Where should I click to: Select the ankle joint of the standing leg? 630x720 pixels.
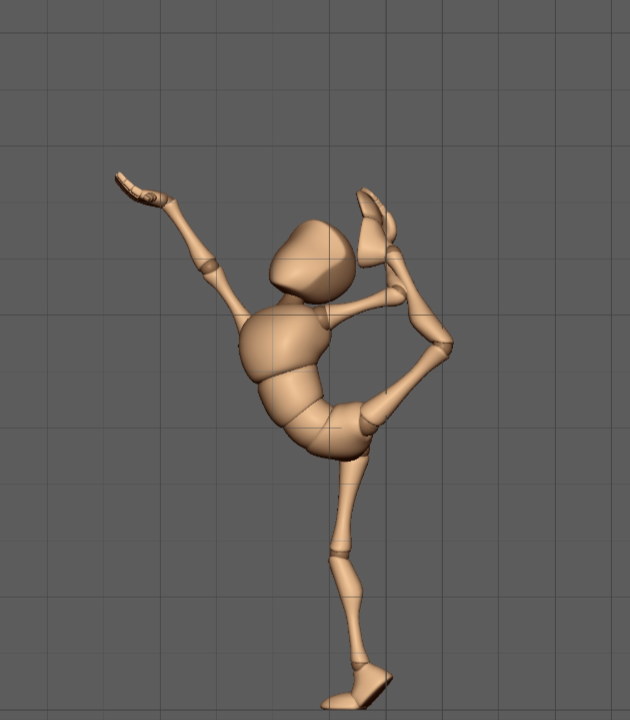click(360, 665)
